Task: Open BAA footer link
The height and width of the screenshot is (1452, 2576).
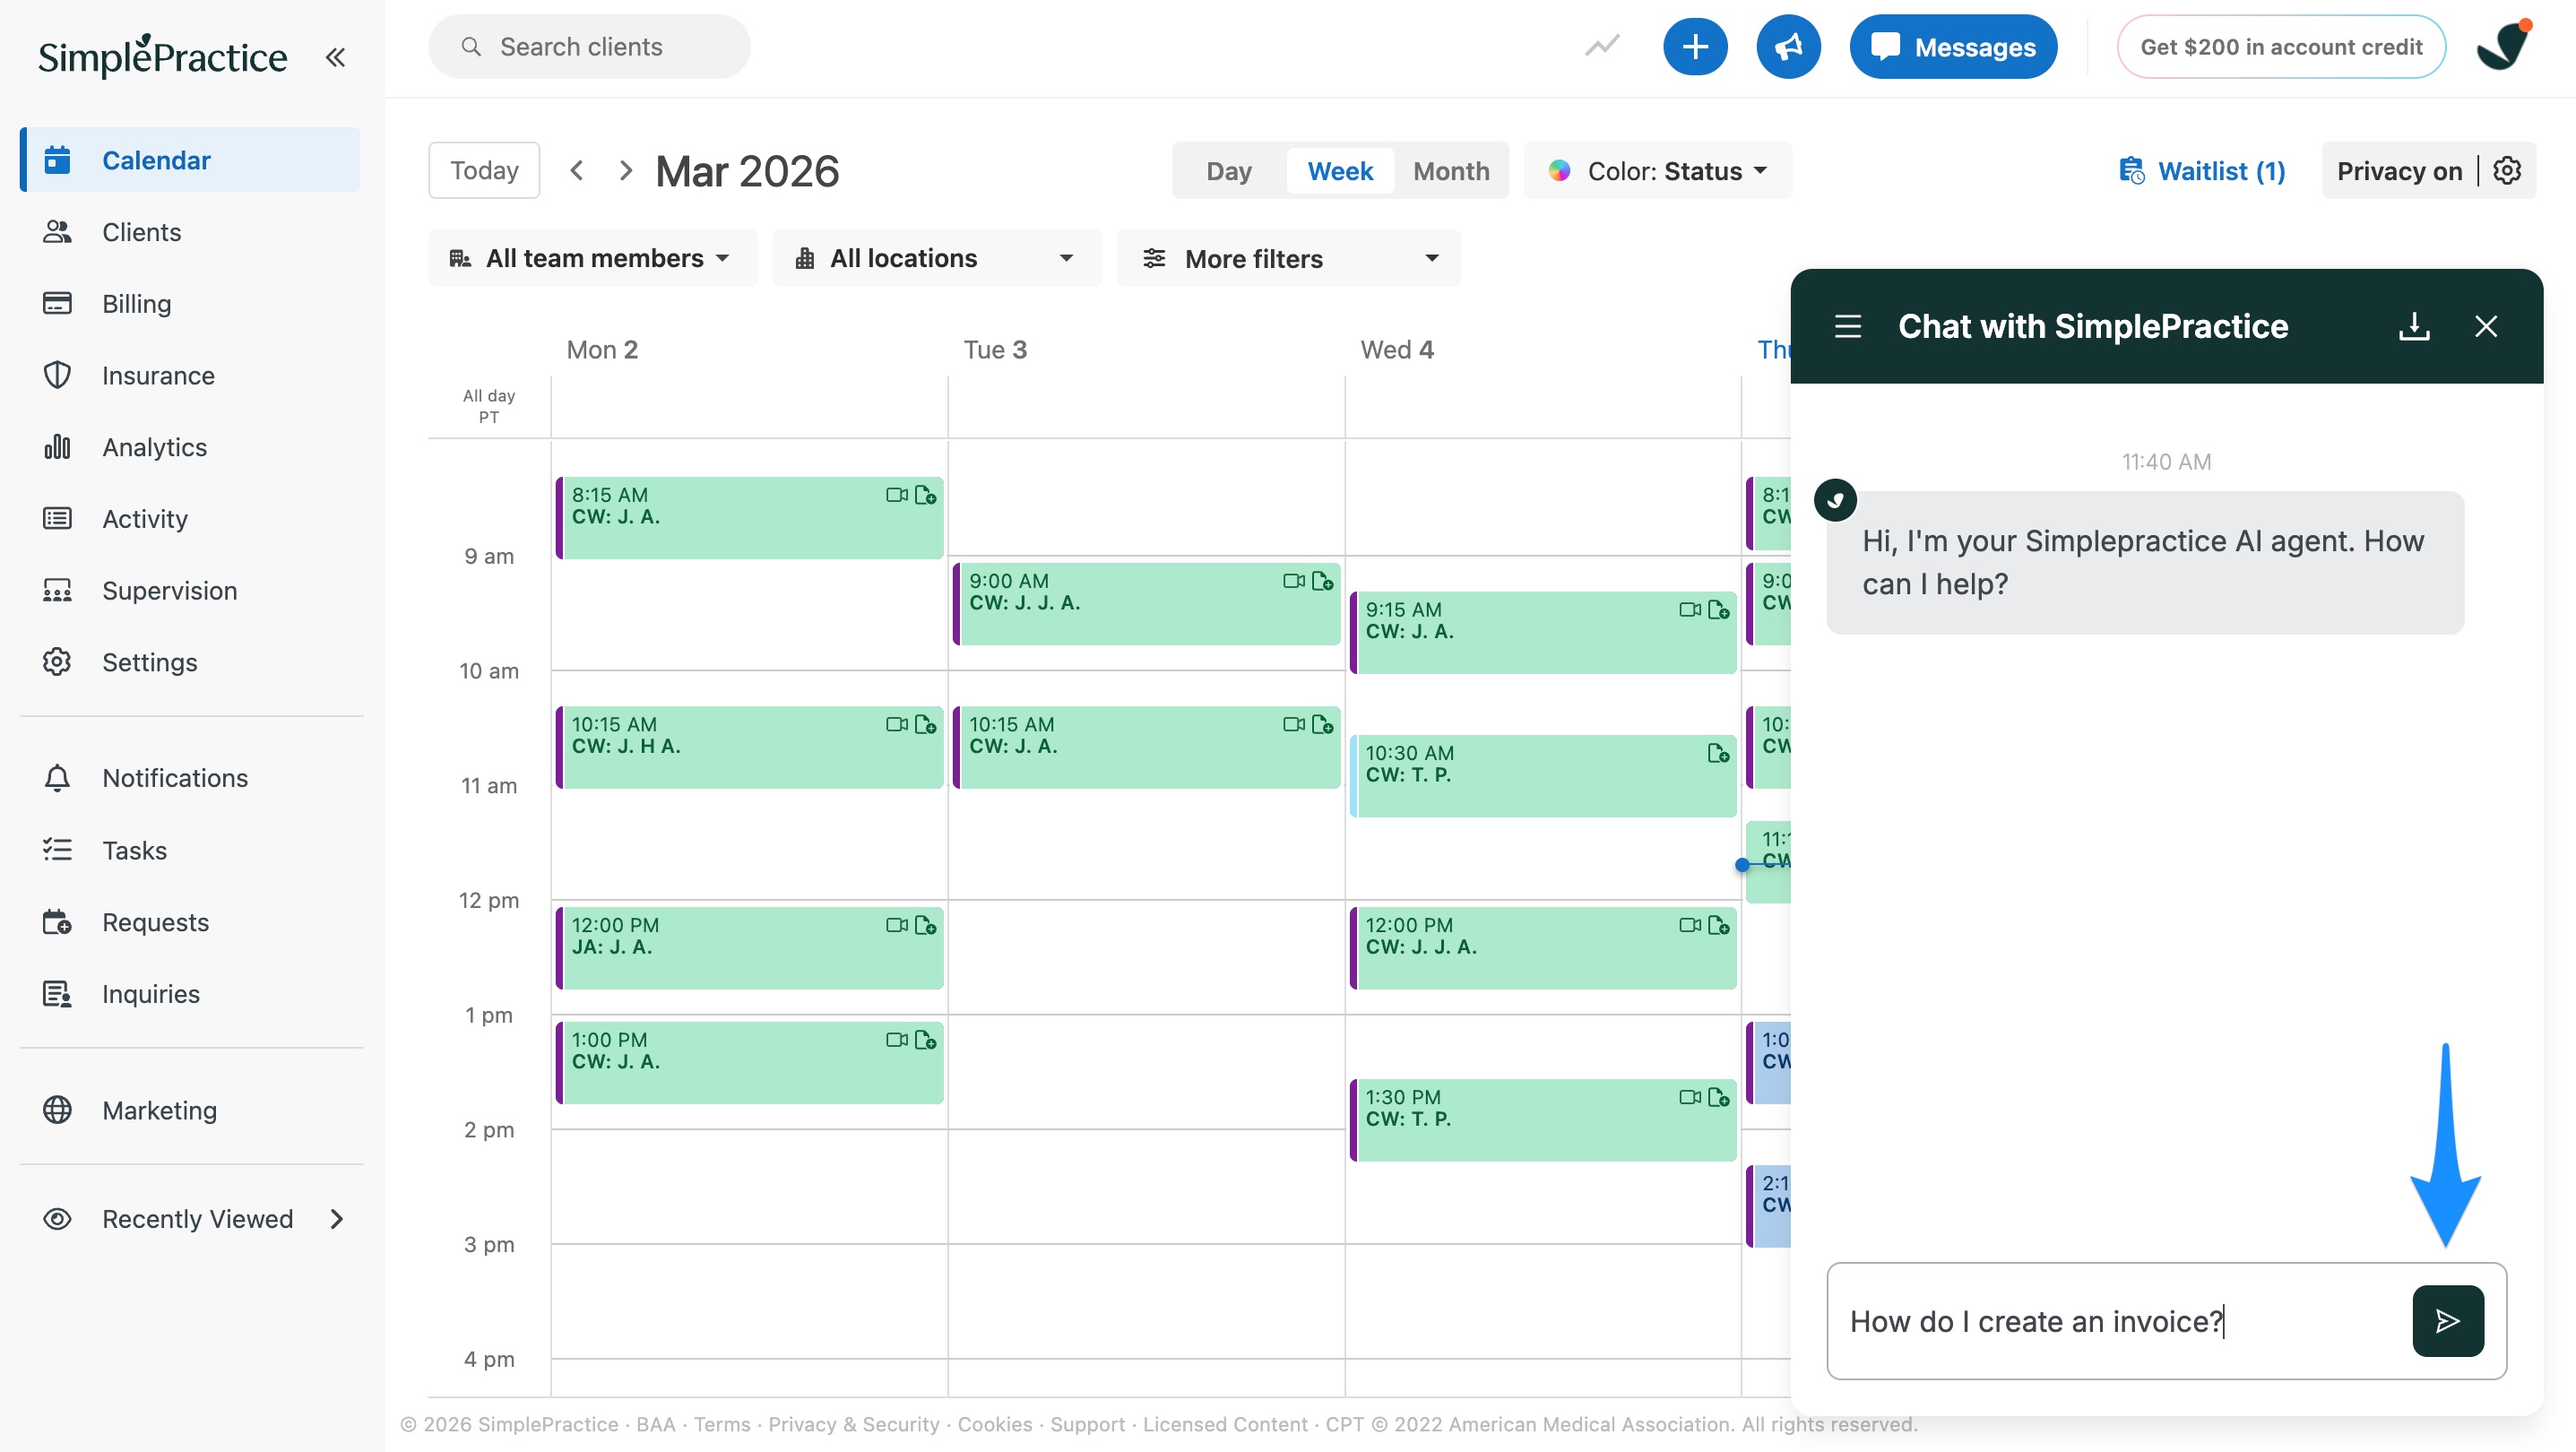Action: coord(656,1424)
